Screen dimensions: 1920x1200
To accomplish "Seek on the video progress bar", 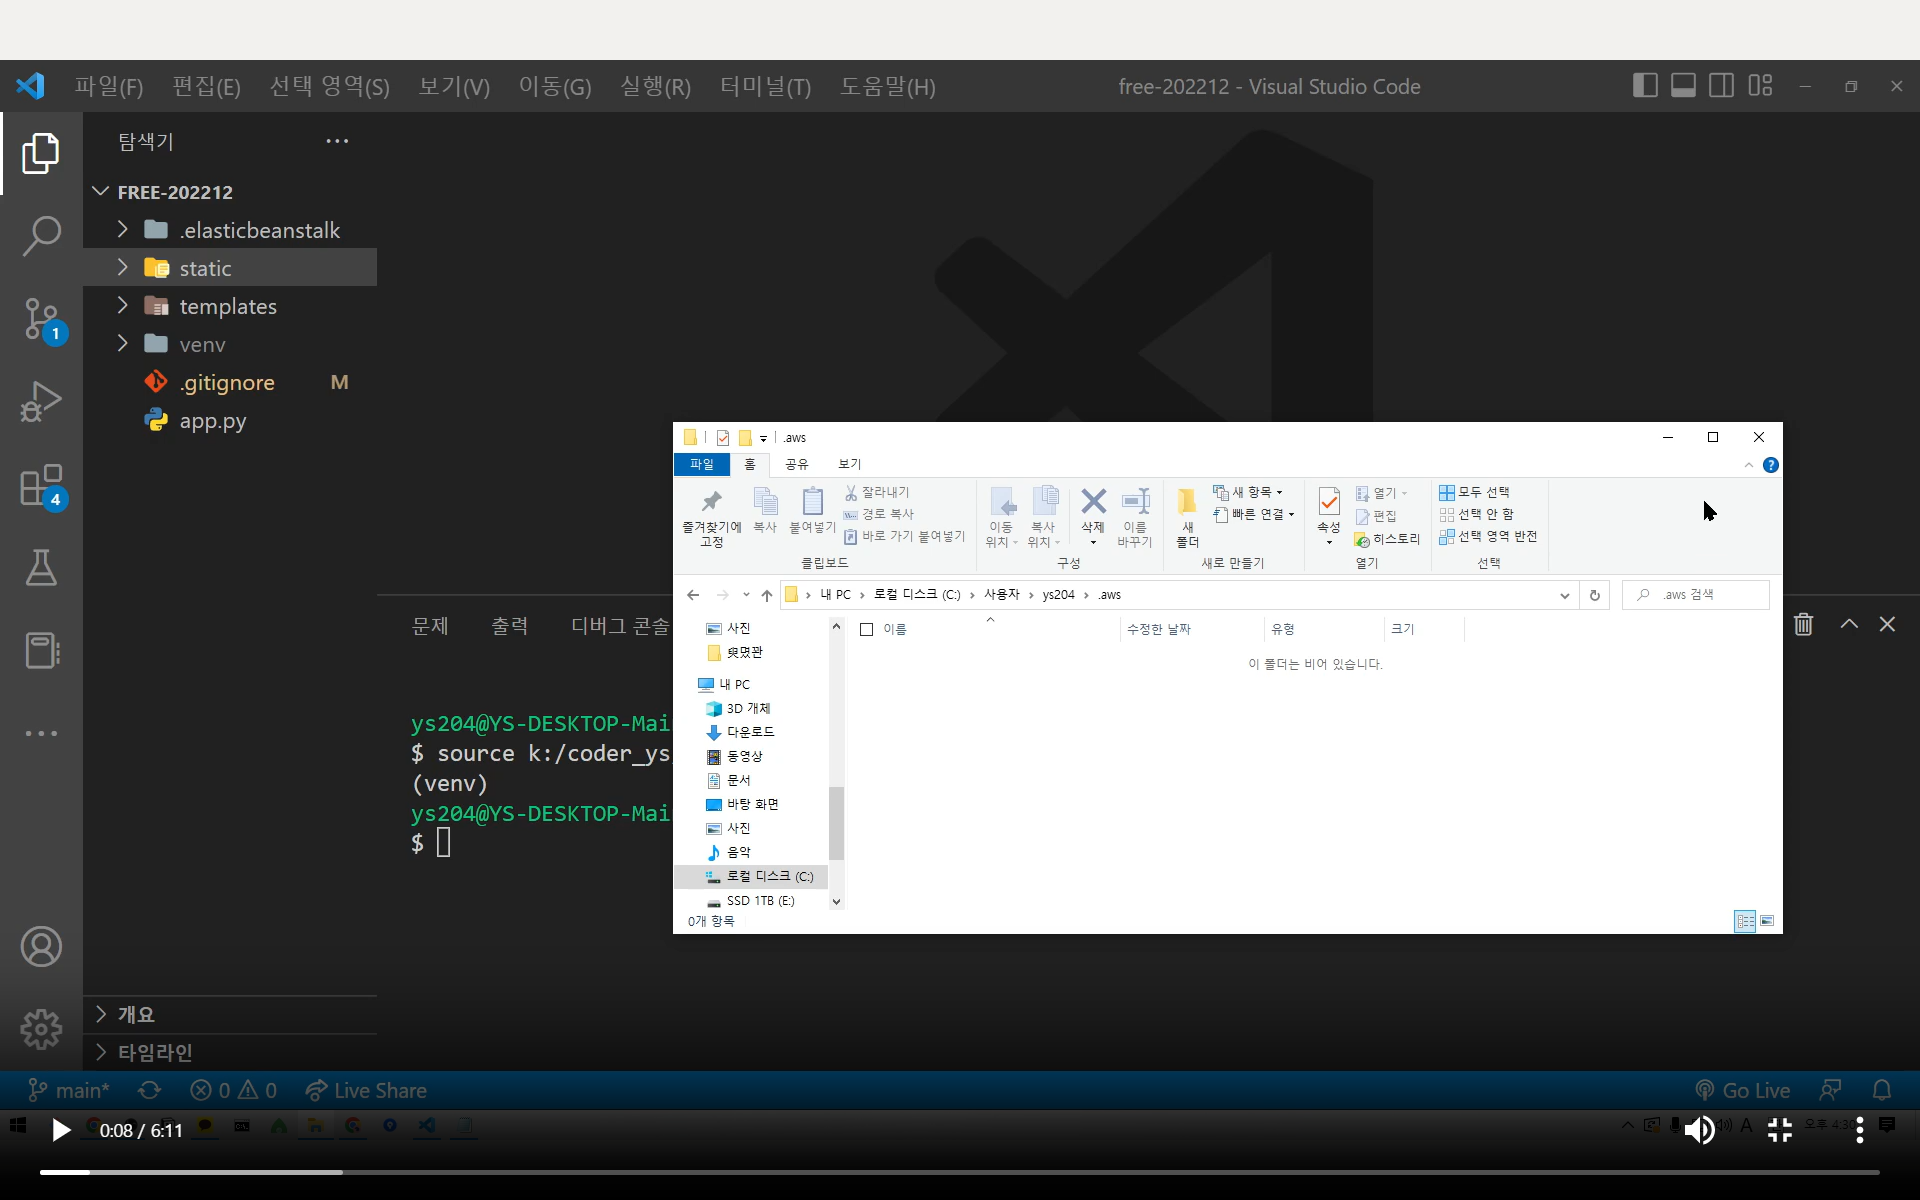I will [960, 1172].
